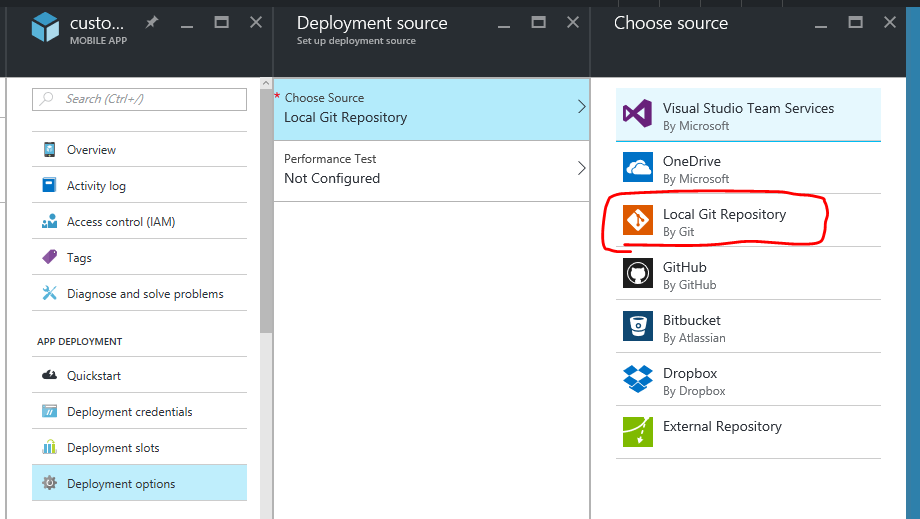Click the Bitbucket bucket icon
The width and height of the screenshot is (920, 519).
(x=638, y=326)
